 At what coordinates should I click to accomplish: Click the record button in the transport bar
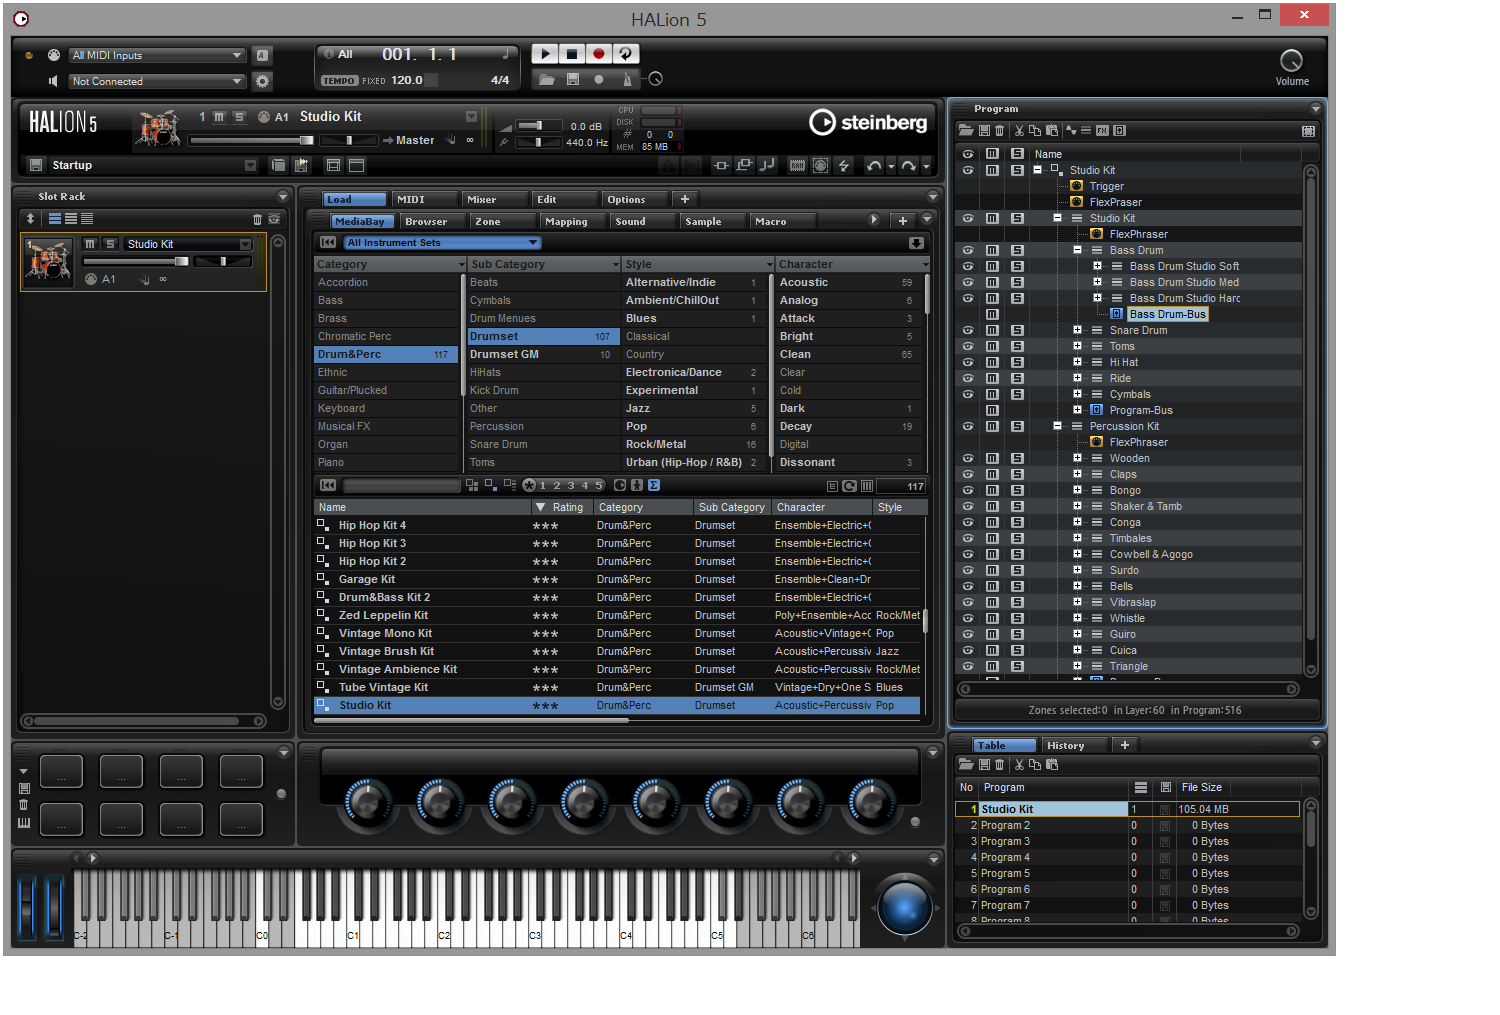pyautogui.click(x=599, y=54)
